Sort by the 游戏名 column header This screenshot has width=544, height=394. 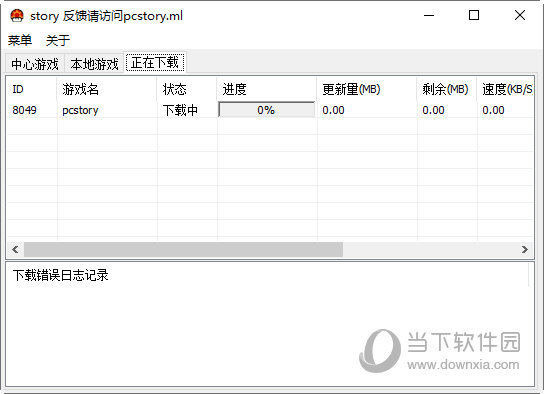coord(107,89)
